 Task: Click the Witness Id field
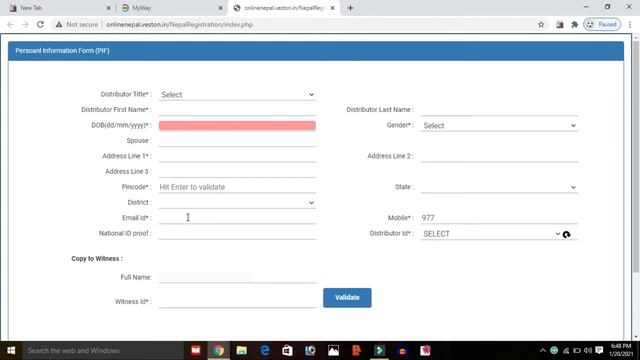[237, 302]
